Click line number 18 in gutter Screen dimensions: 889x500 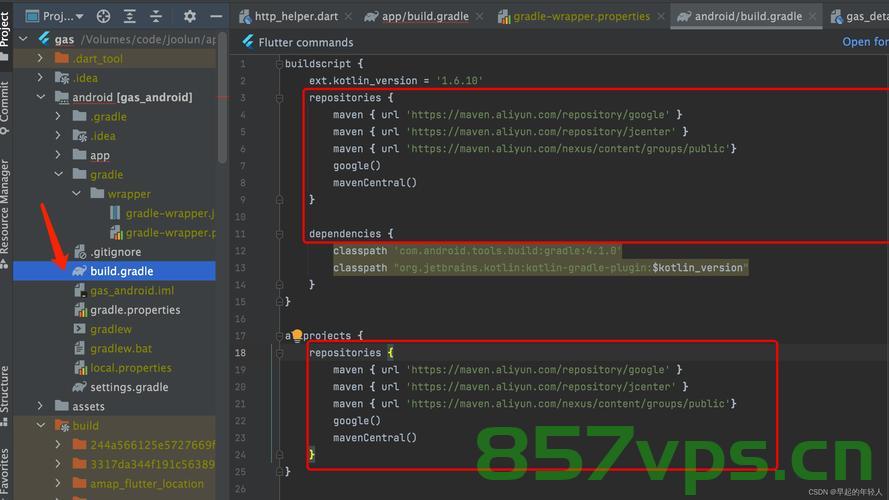(240, 353)
